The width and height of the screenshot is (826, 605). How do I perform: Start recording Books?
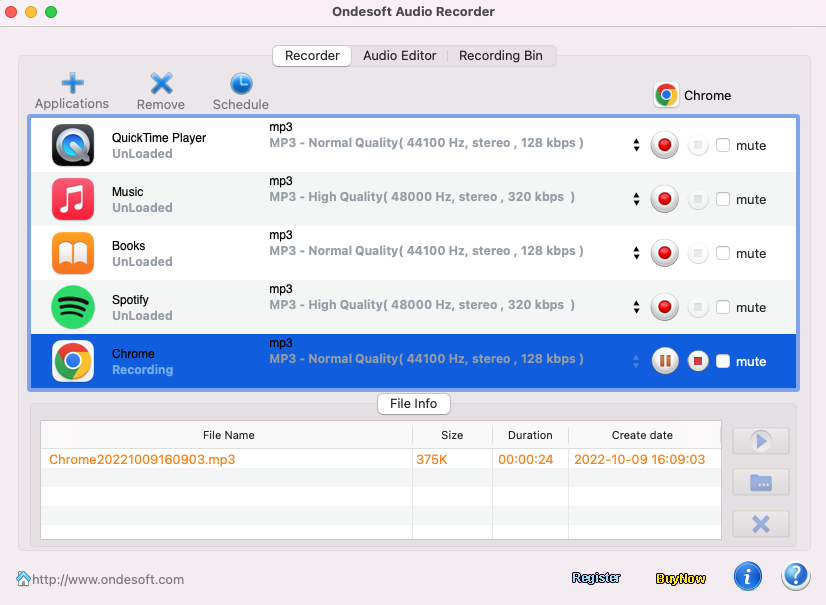point(664,253)
